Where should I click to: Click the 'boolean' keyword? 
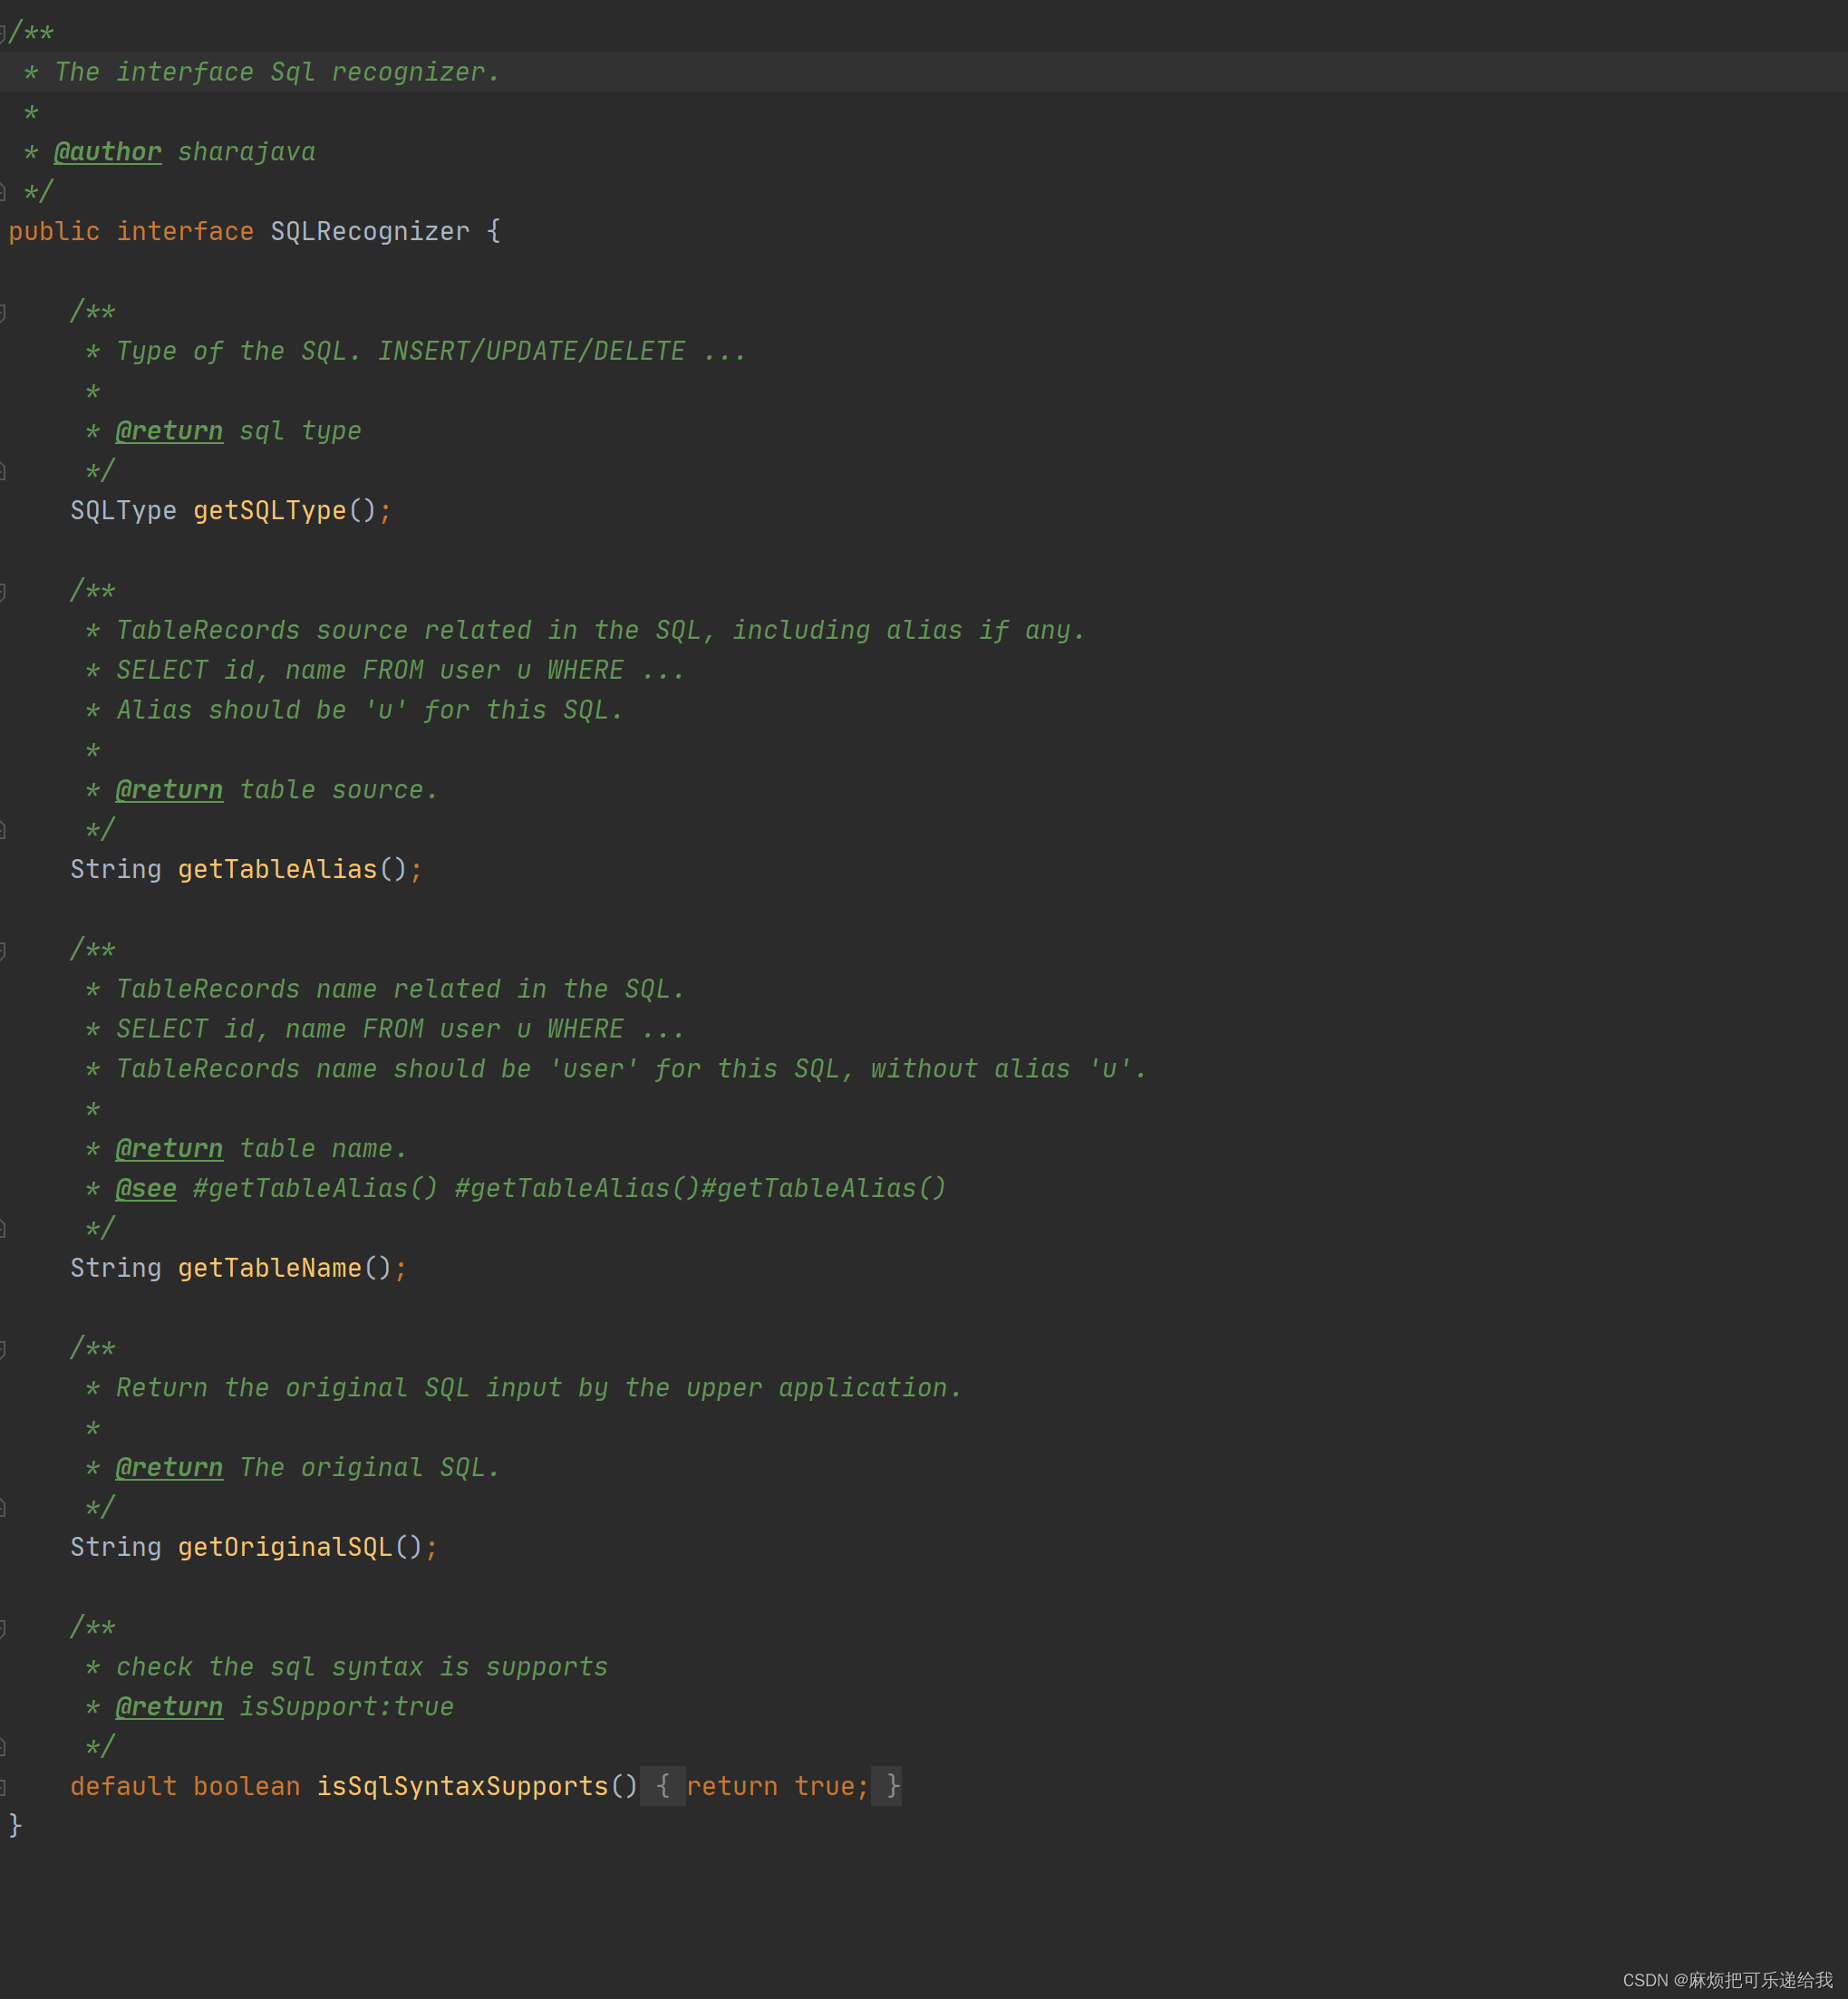point(247,1787)
